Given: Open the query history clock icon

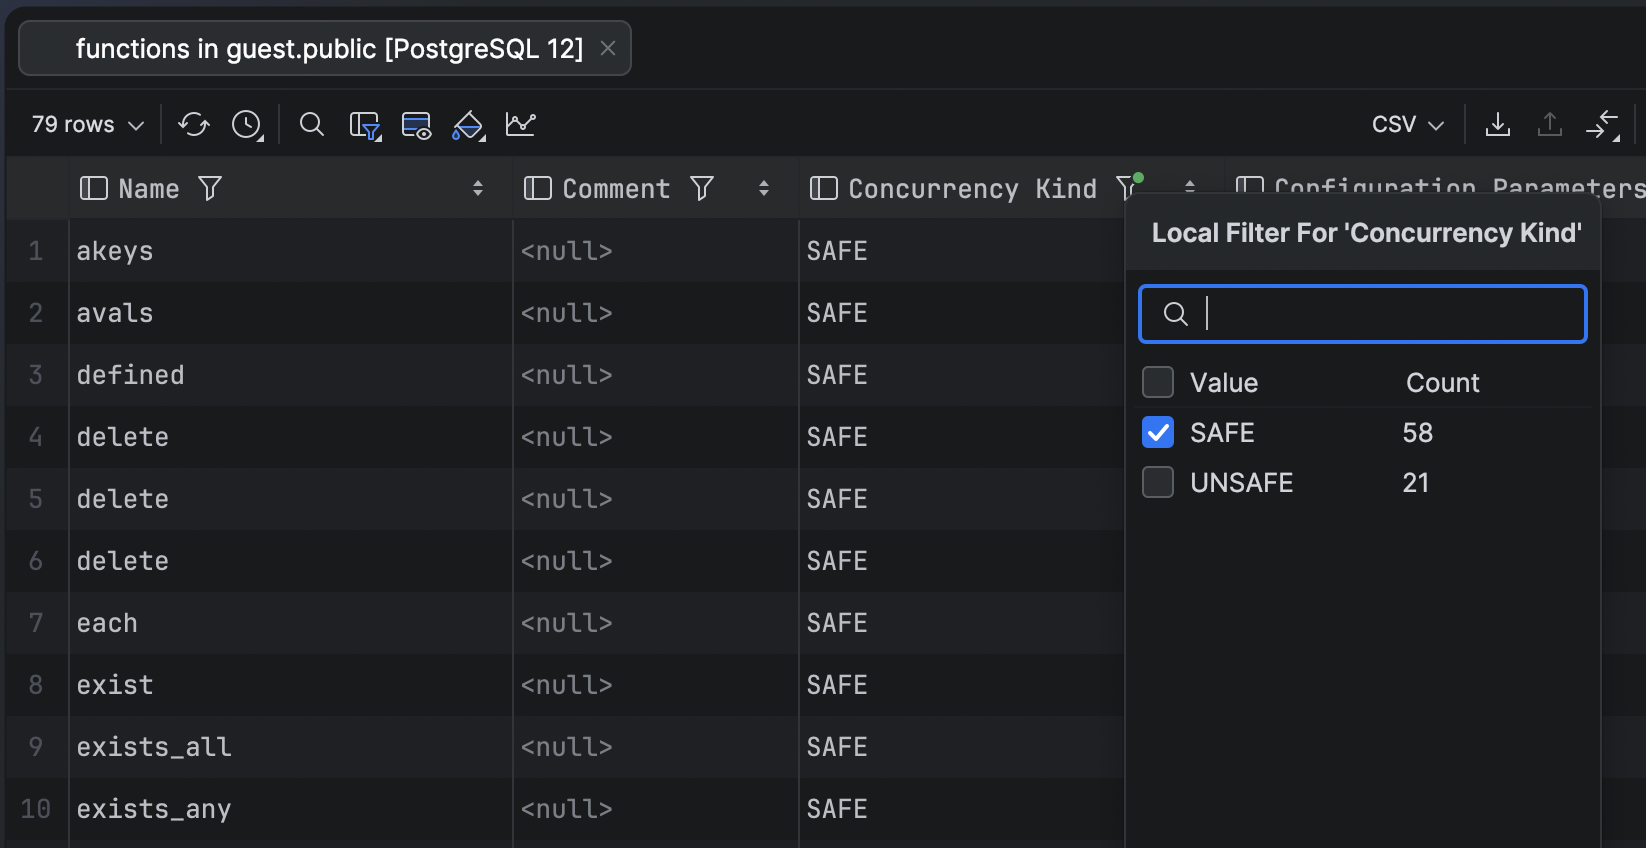Looking at the screenshot, I should 246,124.
